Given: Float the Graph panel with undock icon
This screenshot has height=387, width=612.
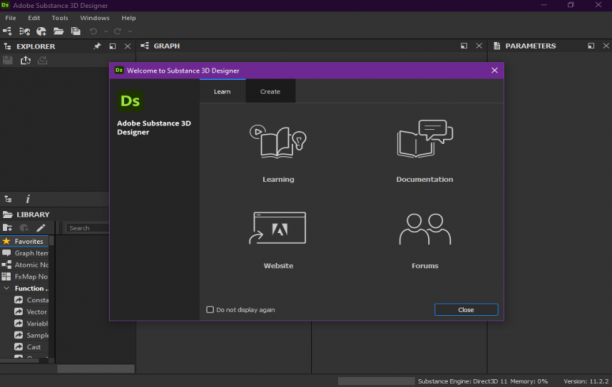Looking at the screenshot, I should click(x=464, y=46).
